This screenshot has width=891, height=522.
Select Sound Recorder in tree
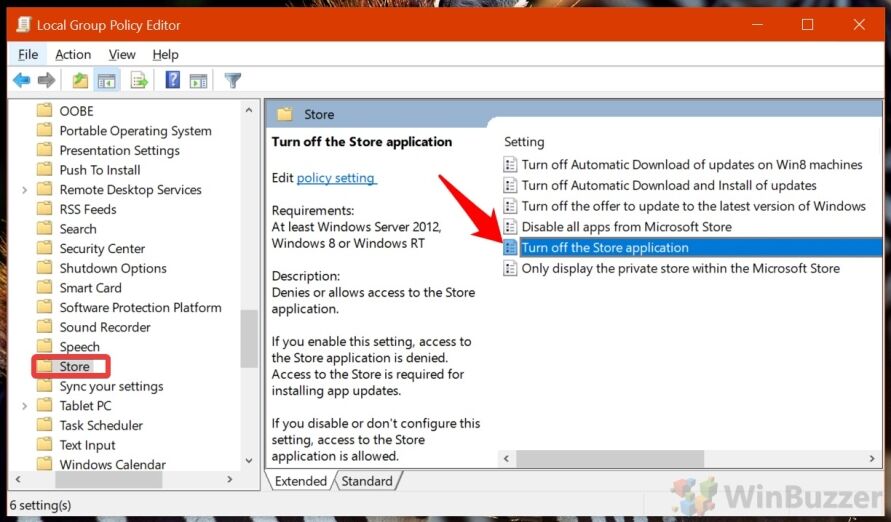[105, 327]
